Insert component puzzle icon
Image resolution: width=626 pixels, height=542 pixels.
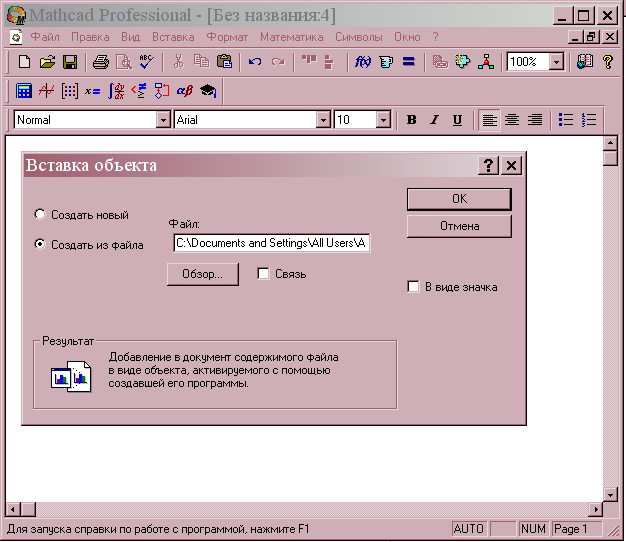(x=463, y=62)
